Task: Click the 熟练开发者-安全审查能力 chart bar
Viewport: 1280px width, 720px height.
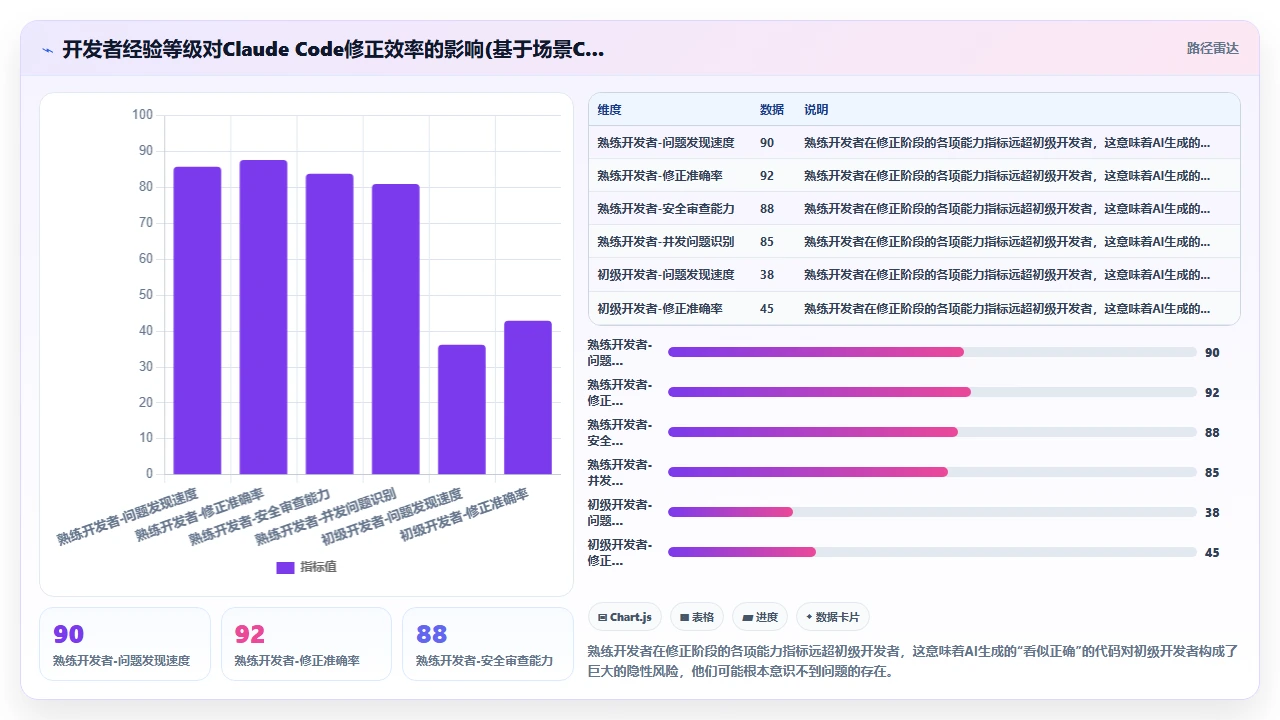Action: pyautogui.click(x=329, y=324)
